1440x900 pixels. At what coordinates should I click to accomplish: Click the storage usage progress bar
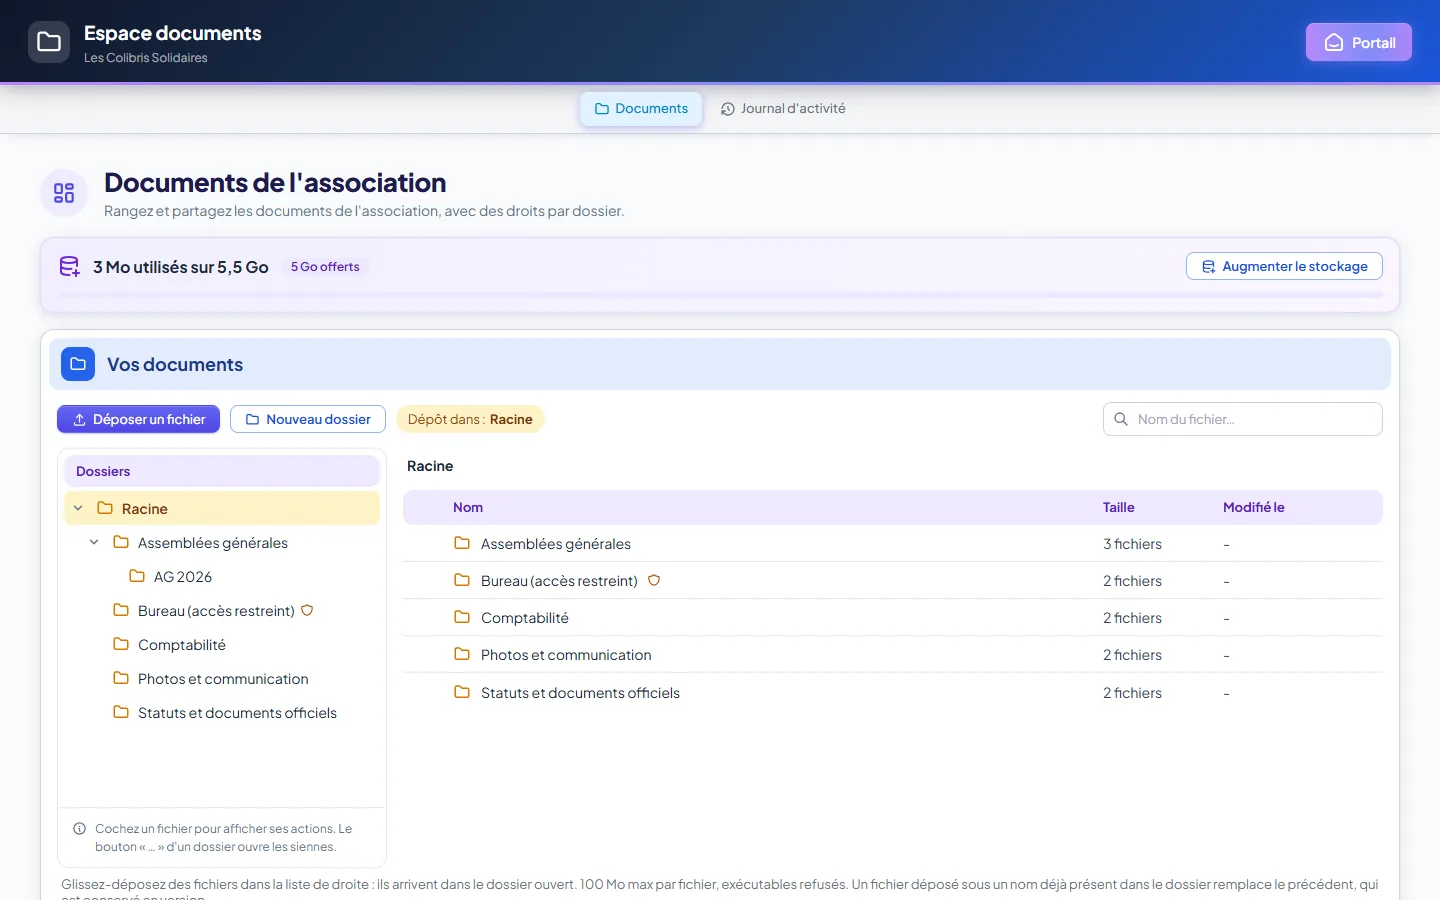pos(720,295)
